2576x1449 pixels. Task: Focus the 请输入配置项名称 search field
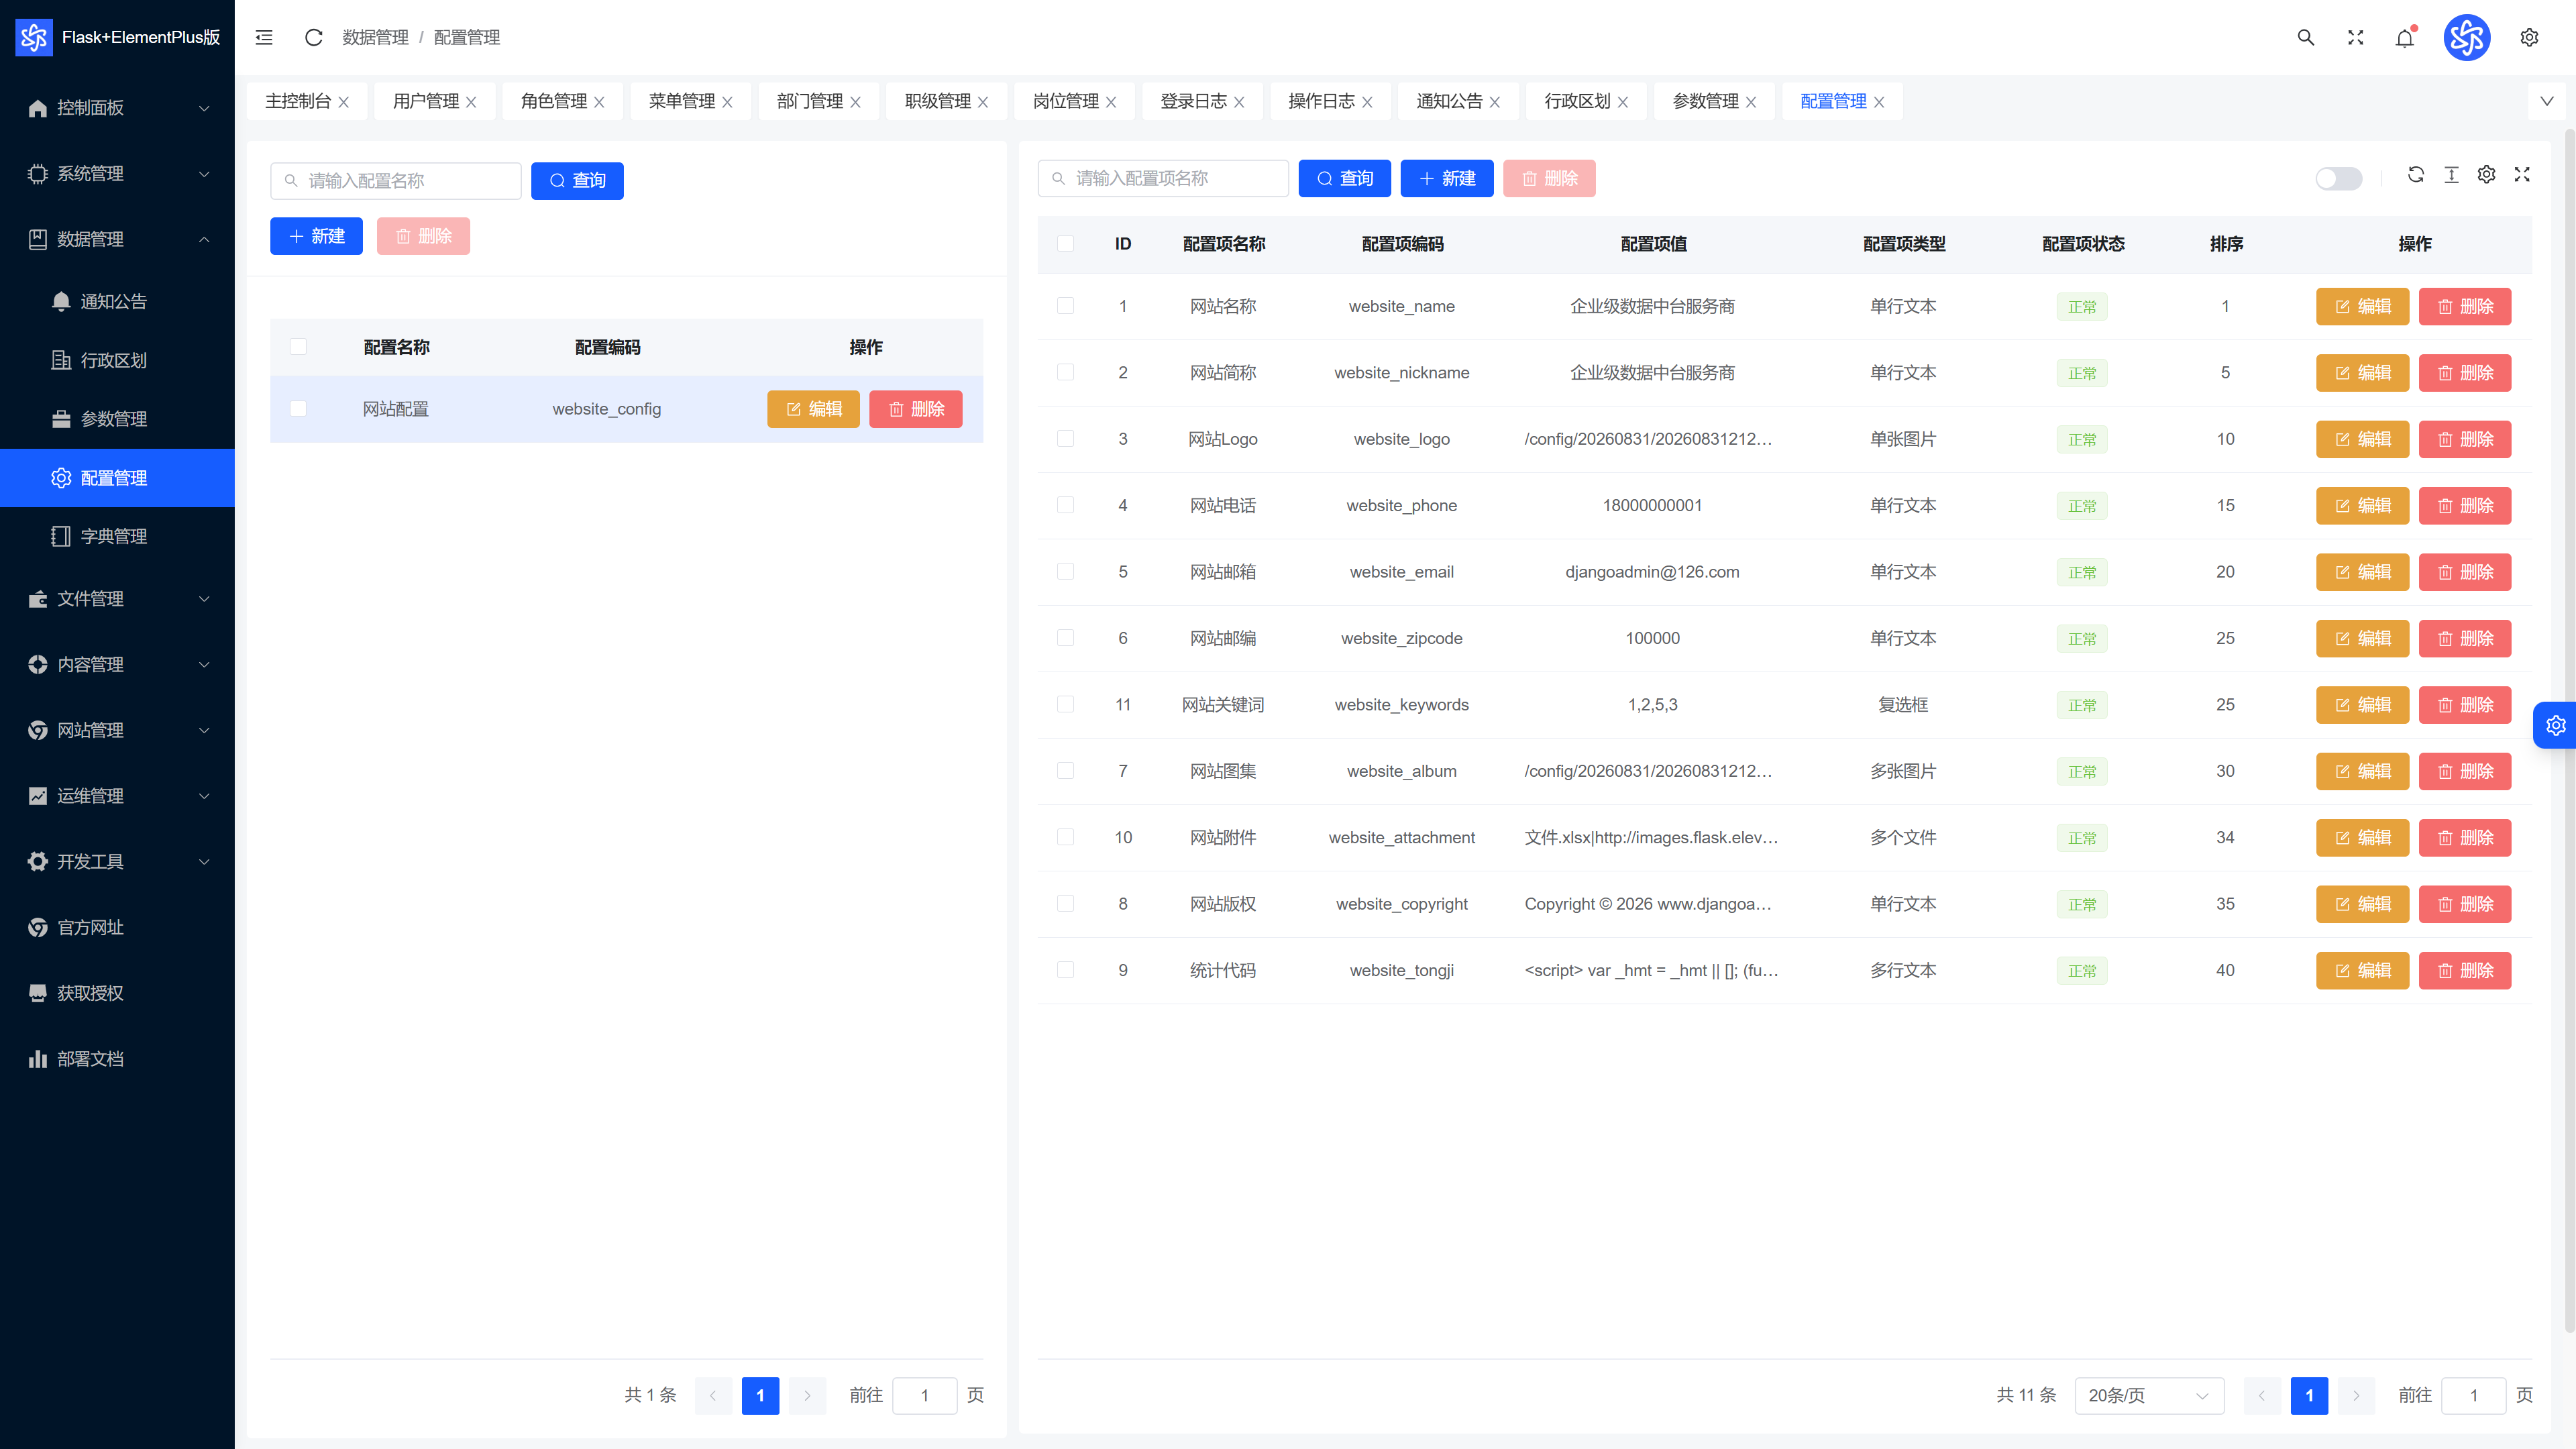pyautogui.click(x=1163, y=178)
